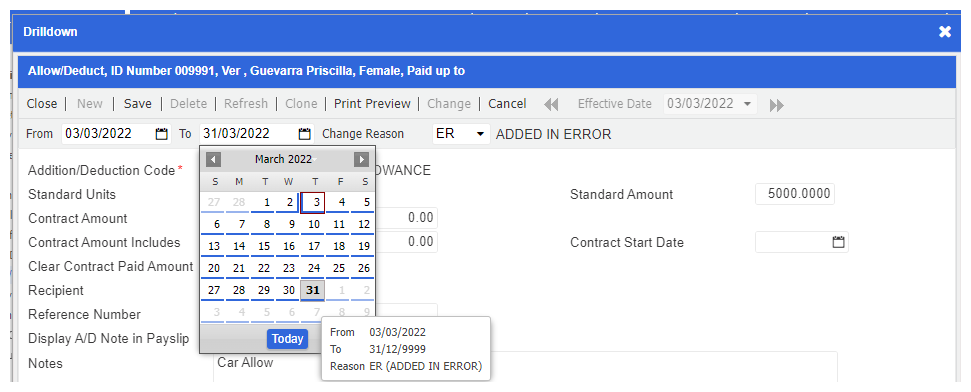The width and height of the screenshot is (971, 392).
Task: Click the Standard Amount field
Action: (x=795, y=194)
